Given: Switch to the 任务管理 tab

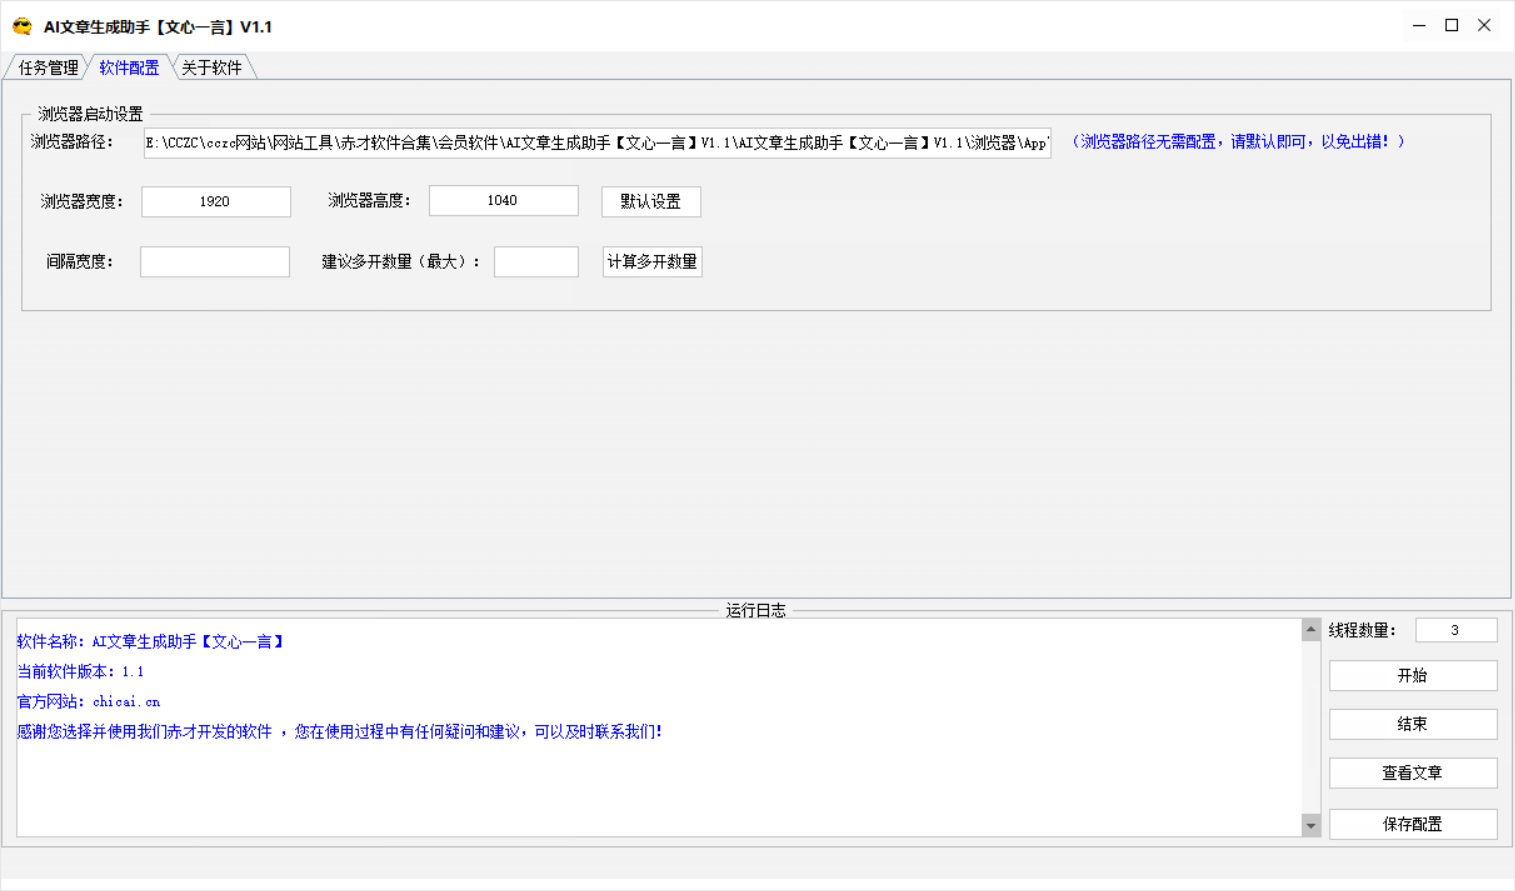Looking at the screenshot, I should (x=48, y=68).
